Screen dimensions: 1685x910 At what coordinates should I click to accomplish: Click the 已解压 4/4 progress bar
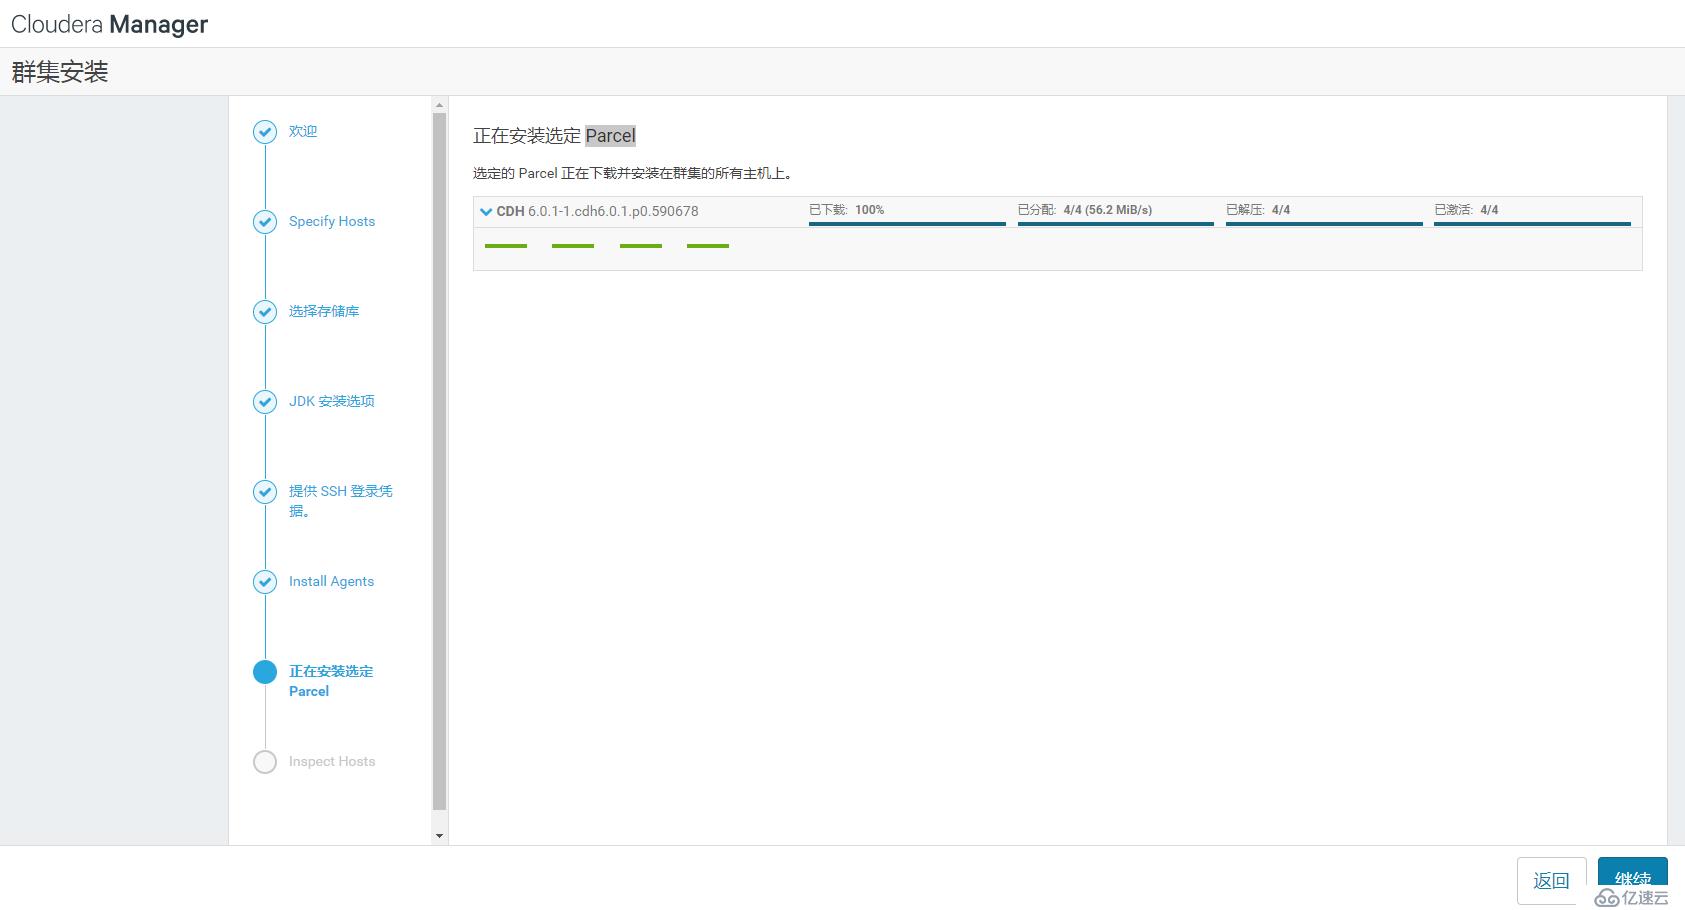[1324, 224]
